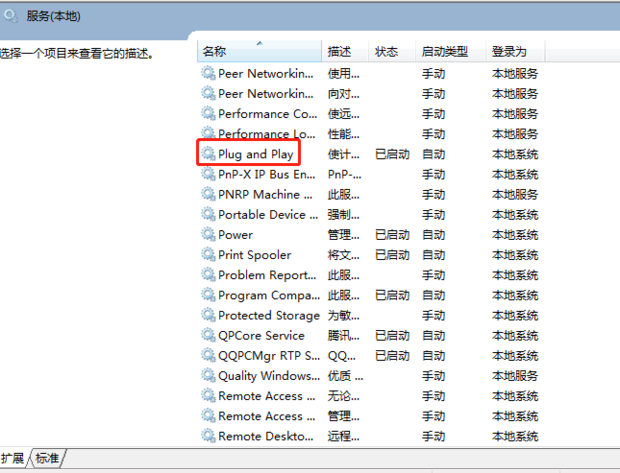Select the Portable Device service gear icon
Screen dimensions: 620x473
tap(208, 213)
